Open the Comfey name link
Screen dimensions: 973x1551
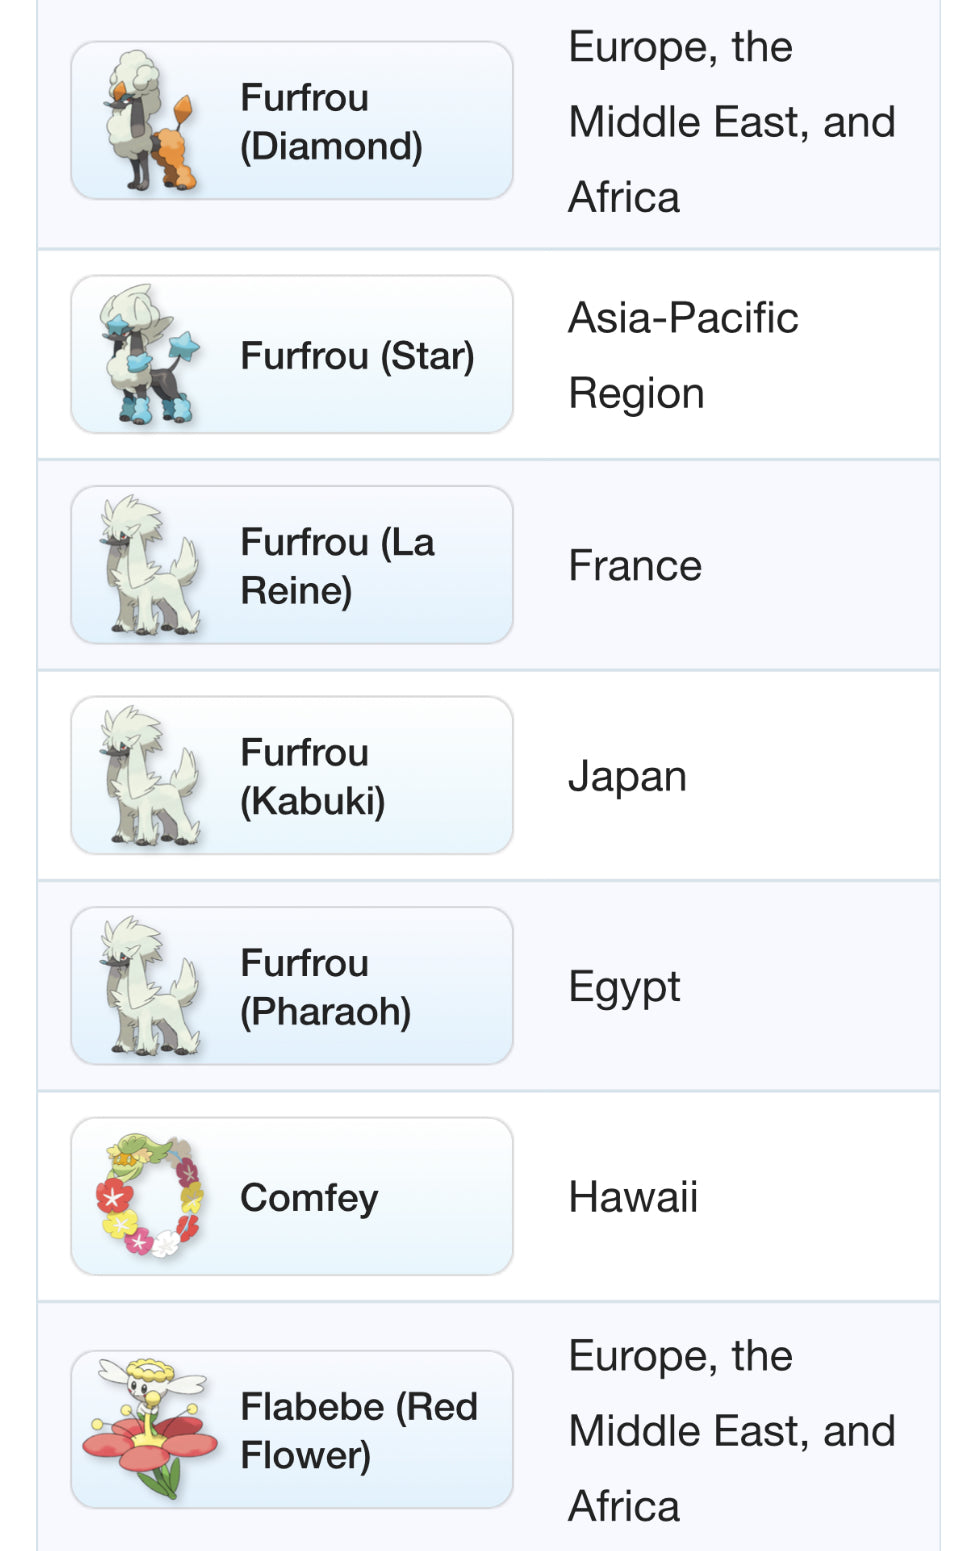(x=309, y=1197)
